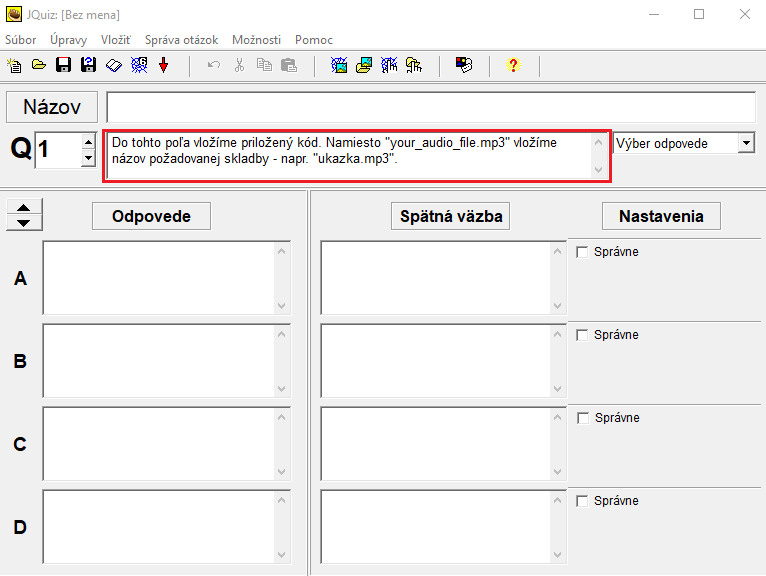
Task: Open the Výber odpovede question type dropdown
Action: pos(746,144)
